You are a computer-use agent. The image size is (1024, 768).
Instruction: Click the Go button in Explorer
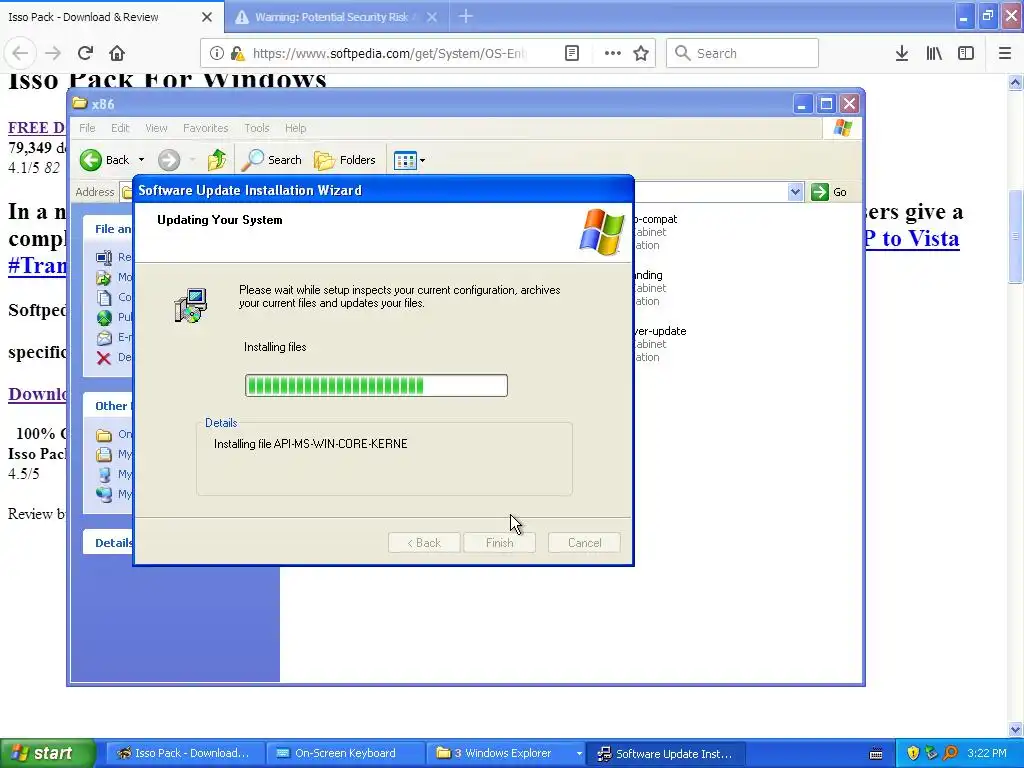click(829, 192)
